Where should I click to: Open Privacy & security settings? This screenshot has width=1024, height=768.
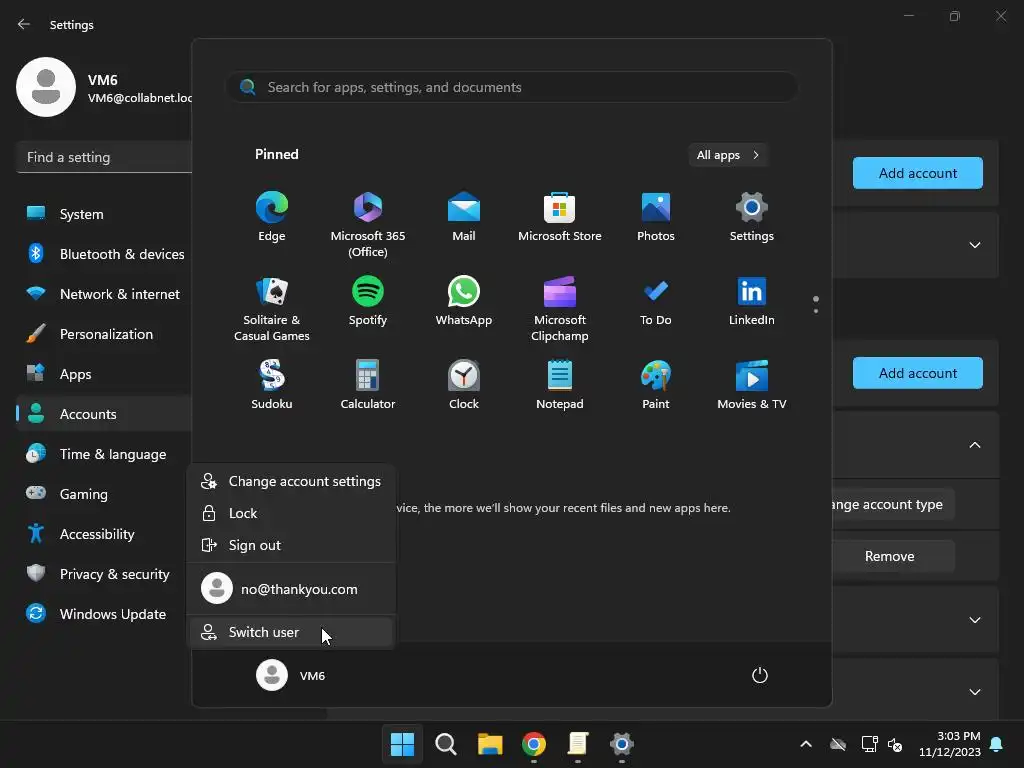pos(104,574)
